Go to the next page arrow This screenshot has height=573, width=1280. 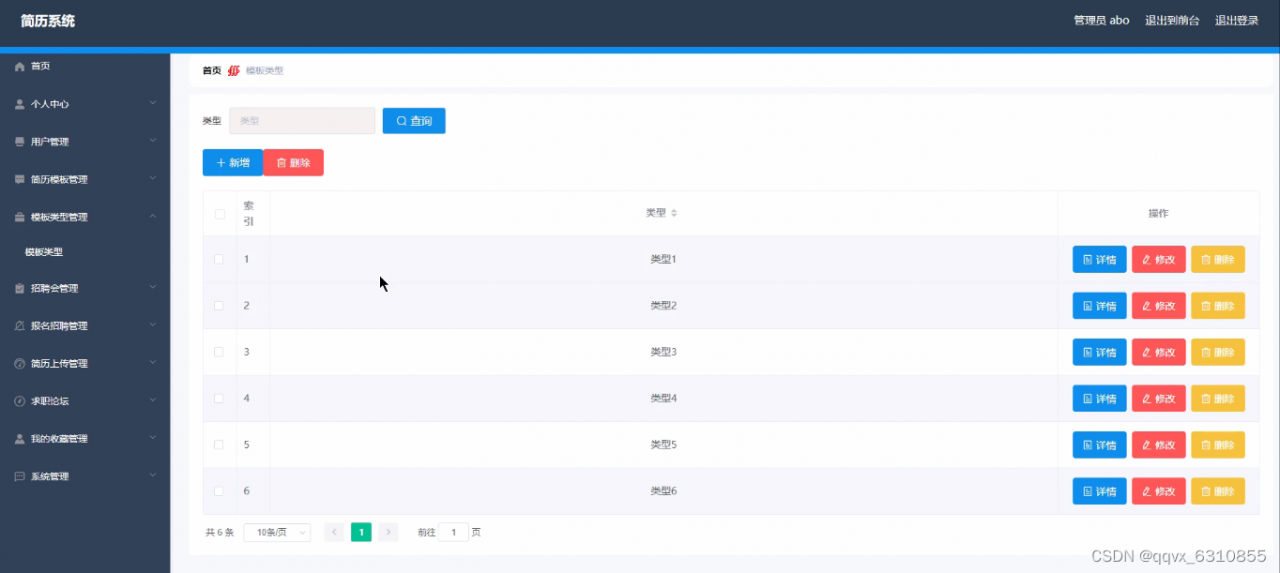[x=389, y=532]
